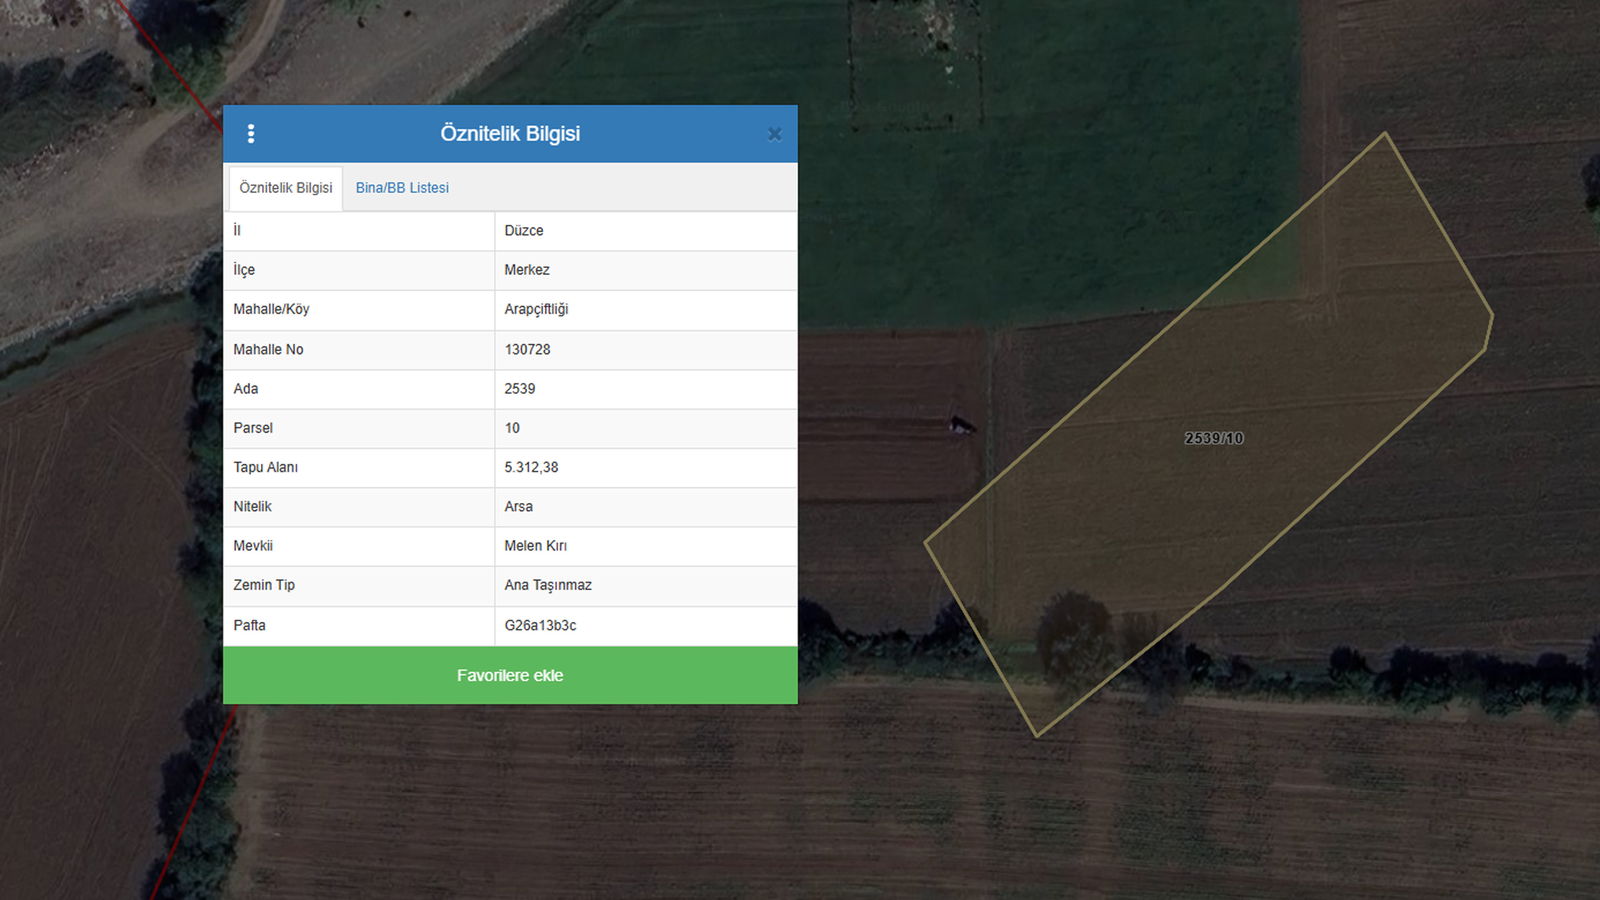Open the three-dot options menu
1600x900 pixels.
click(x=251, y=133)
